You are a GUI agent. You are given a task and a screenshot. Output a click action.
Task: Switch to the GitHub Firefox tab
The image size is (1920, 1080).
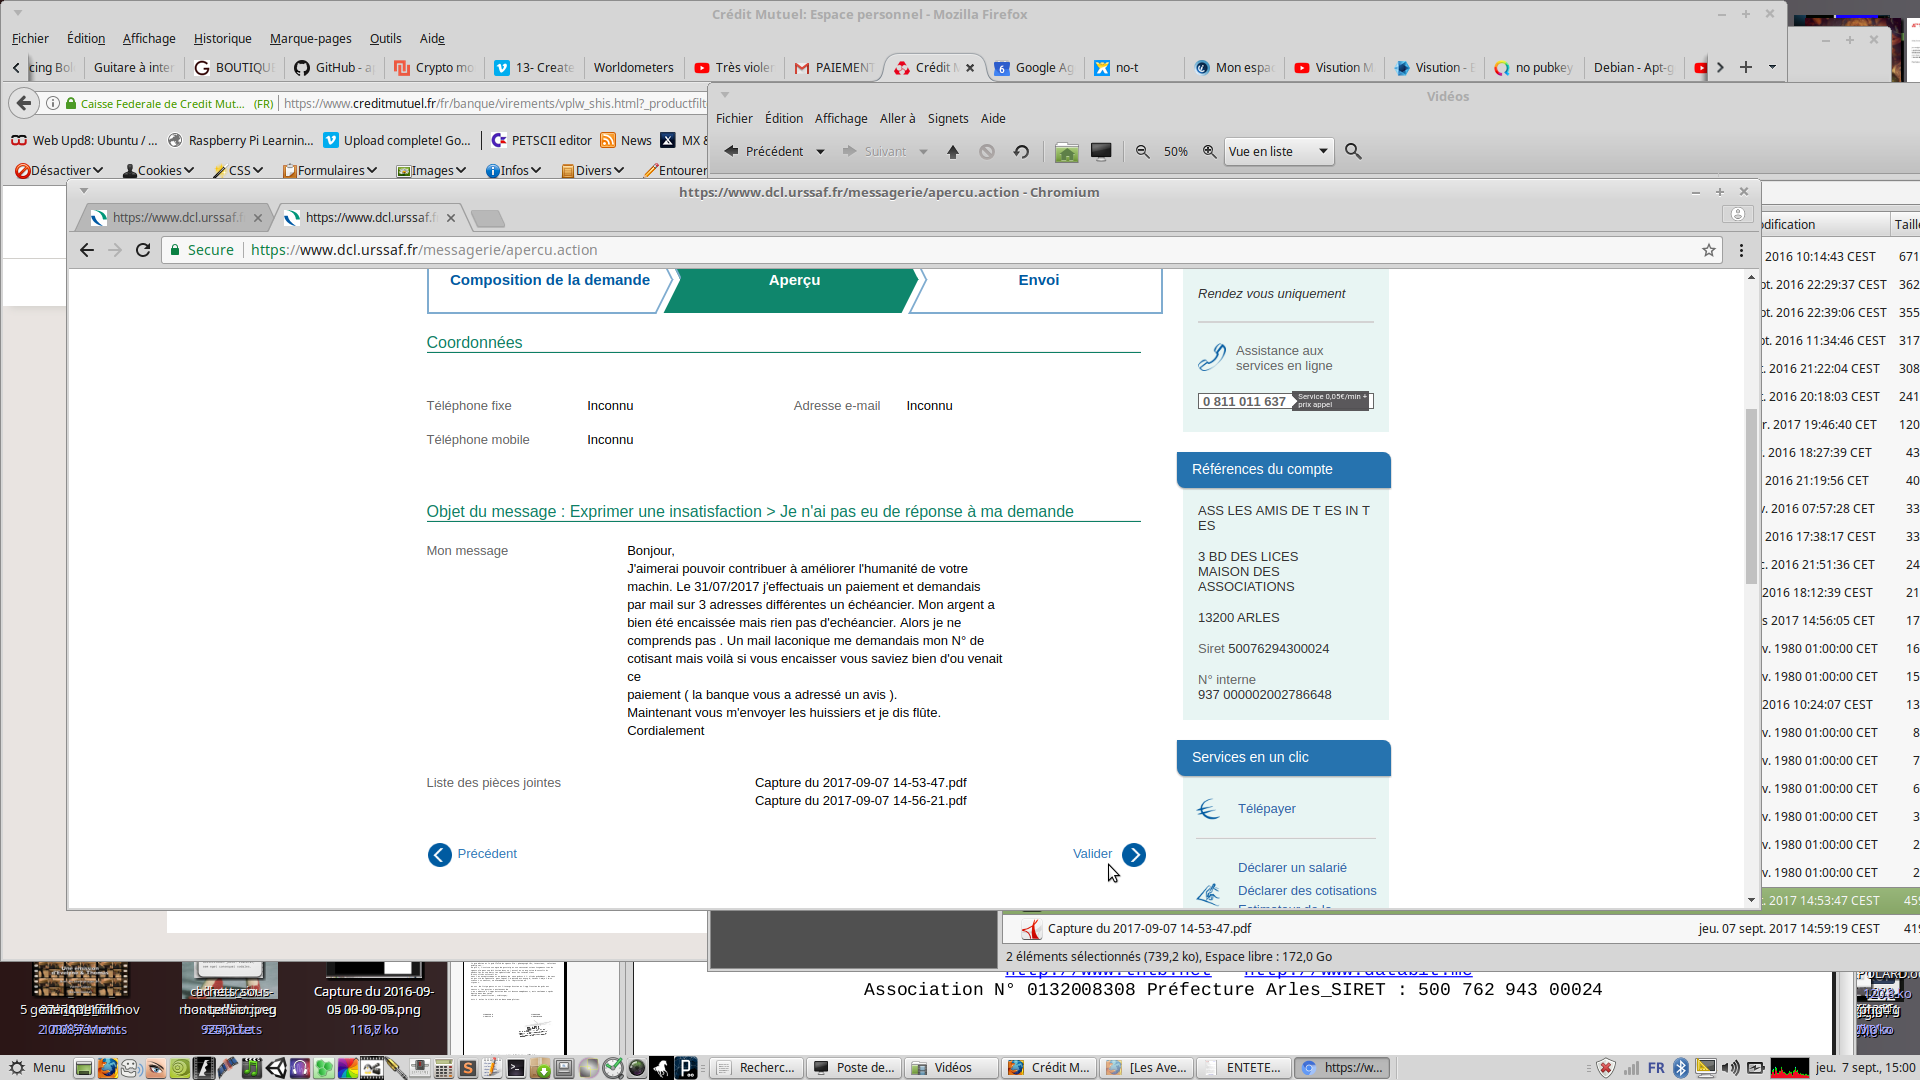coord(335,68)
